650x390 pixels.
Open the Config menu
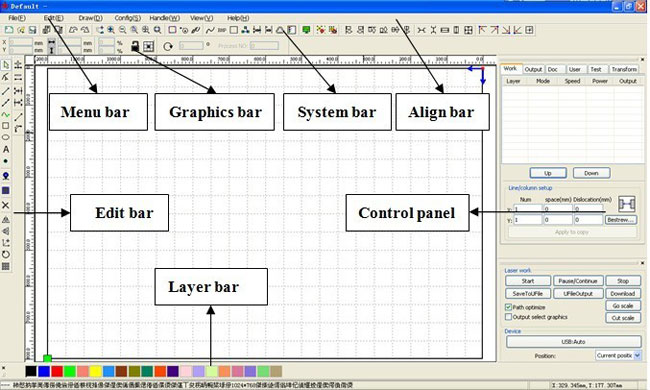pyautogui.click(x=128, y=18)
